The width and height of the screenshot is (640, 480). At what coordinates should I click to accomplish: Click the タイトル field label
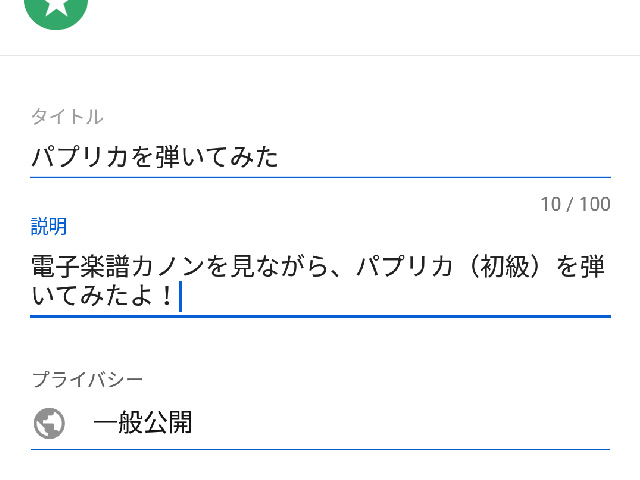(67, 117)
